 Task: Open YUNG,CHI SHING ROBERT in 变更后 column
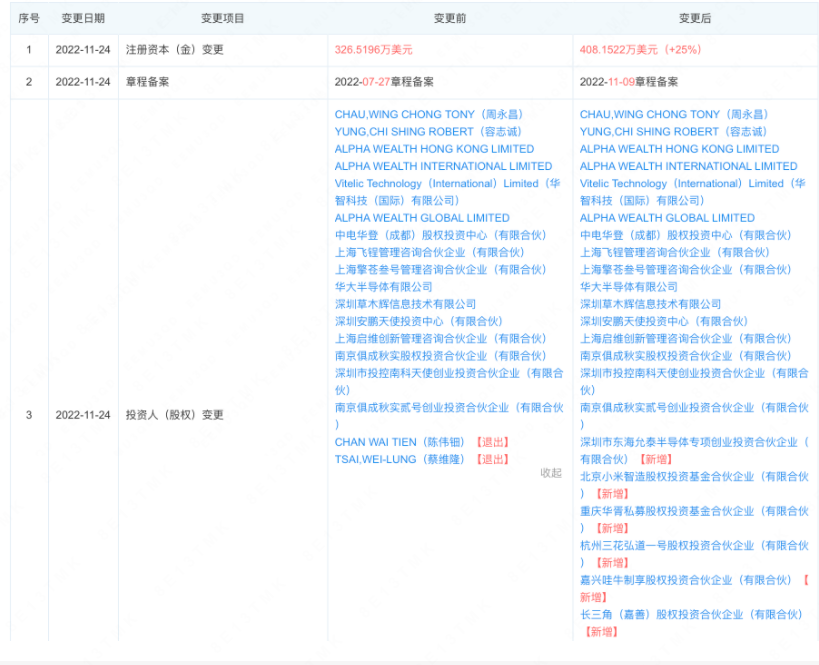pos(673,132)
